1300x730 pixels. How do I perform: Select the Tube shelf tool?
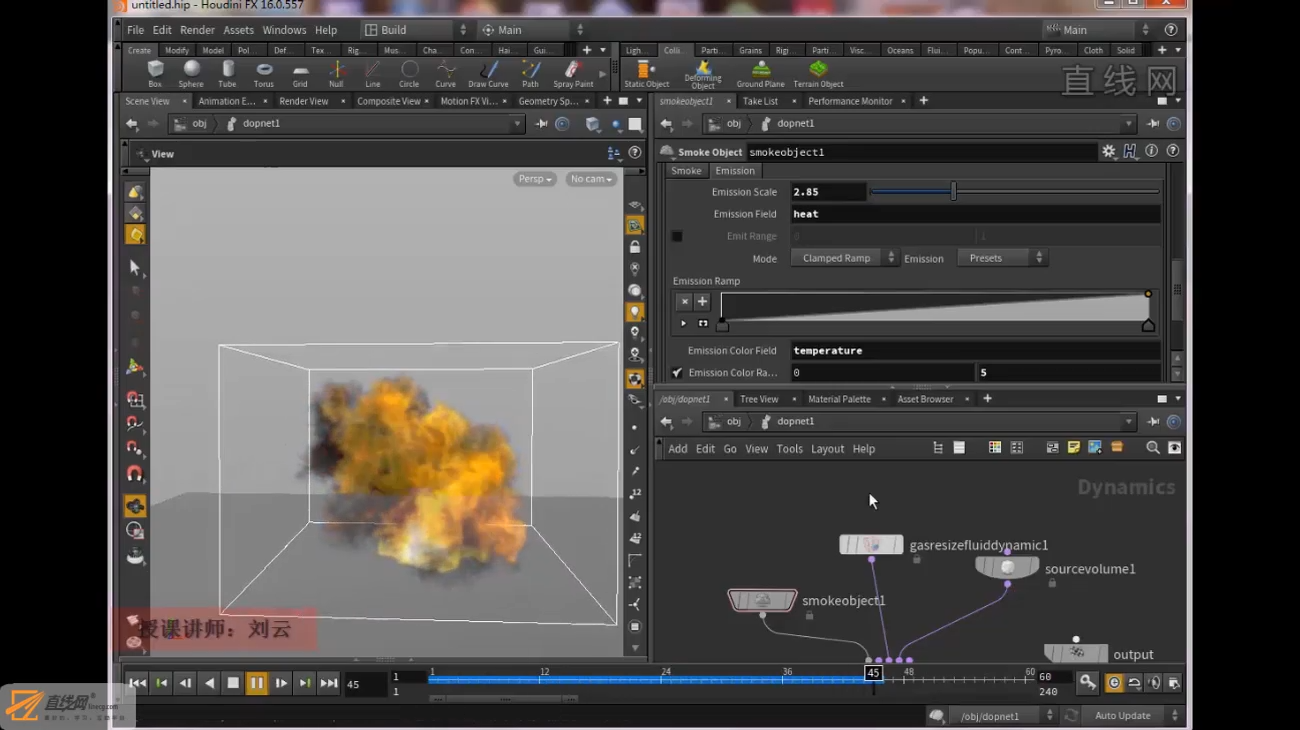pyautogui.click(x=228, y=73)
